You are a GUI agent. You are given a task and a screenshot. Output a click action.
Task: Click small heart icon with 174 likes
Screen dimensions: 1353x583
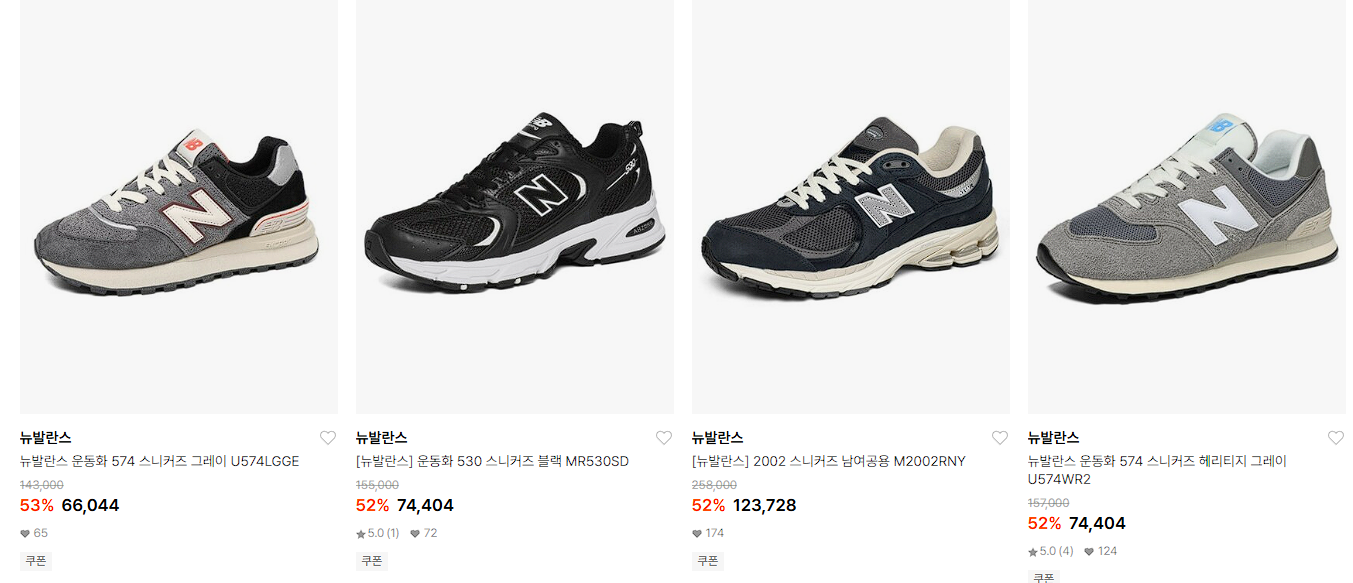coord(697,534)
